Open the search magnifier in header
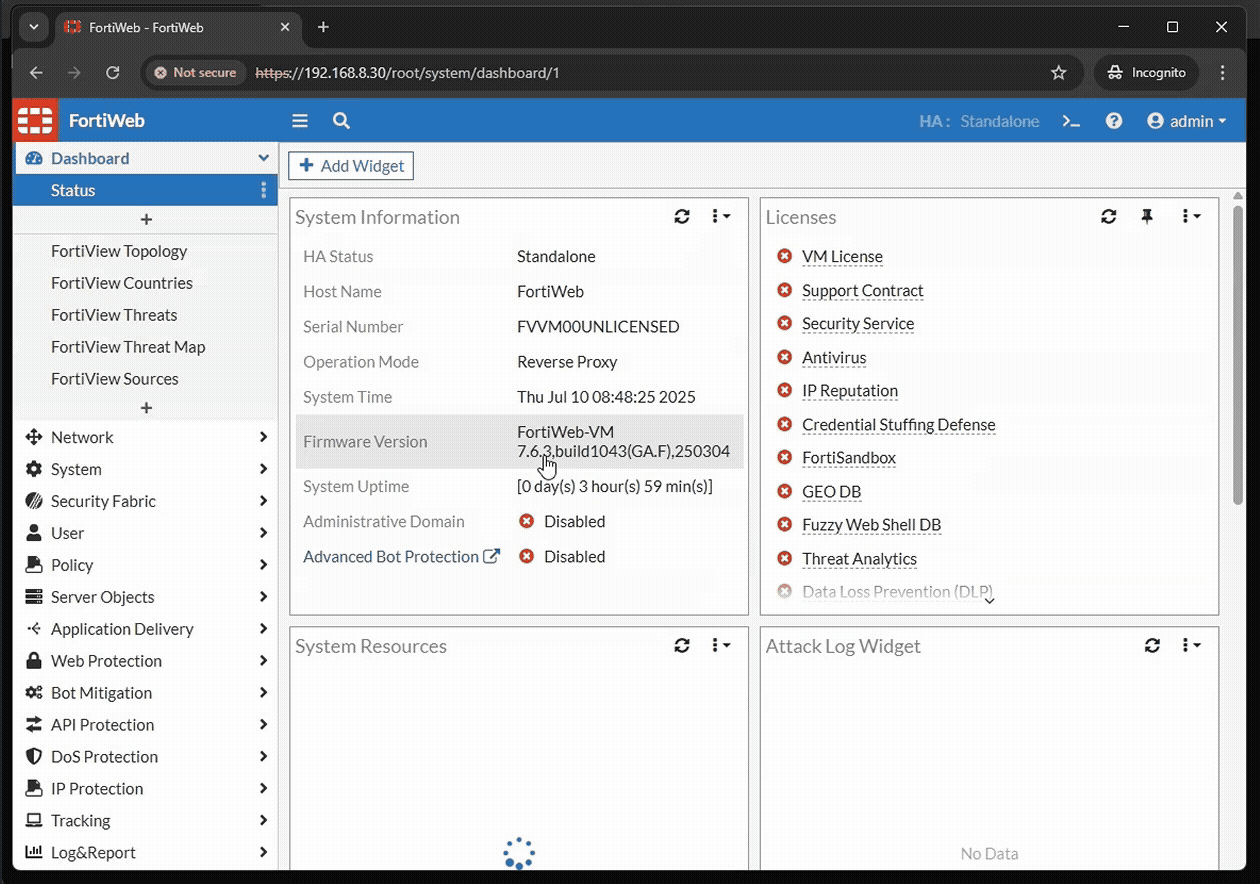1260x884 pixels. [341, 121]
